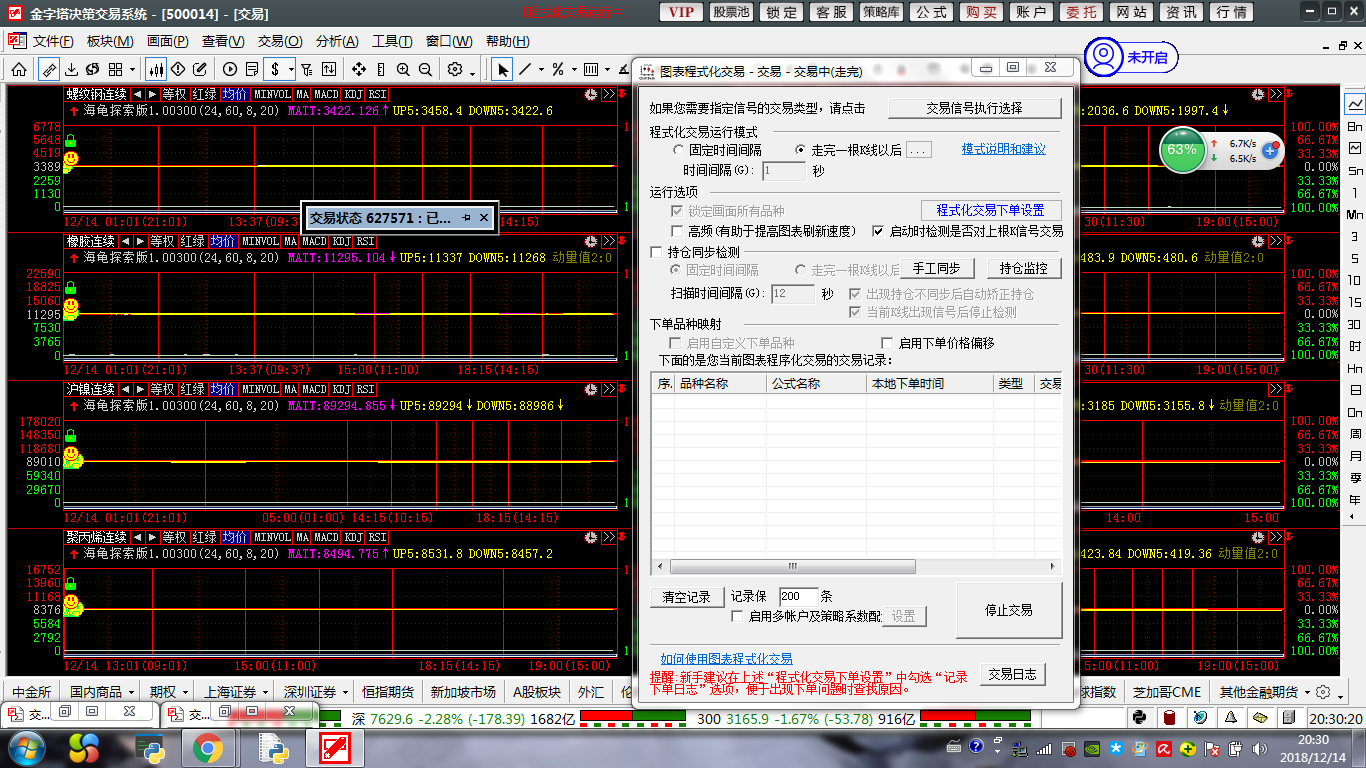Click the download icon in the toolbar
Image resolution: width=1366 pixels, height=768 pixels.
(x=71, y=69)
